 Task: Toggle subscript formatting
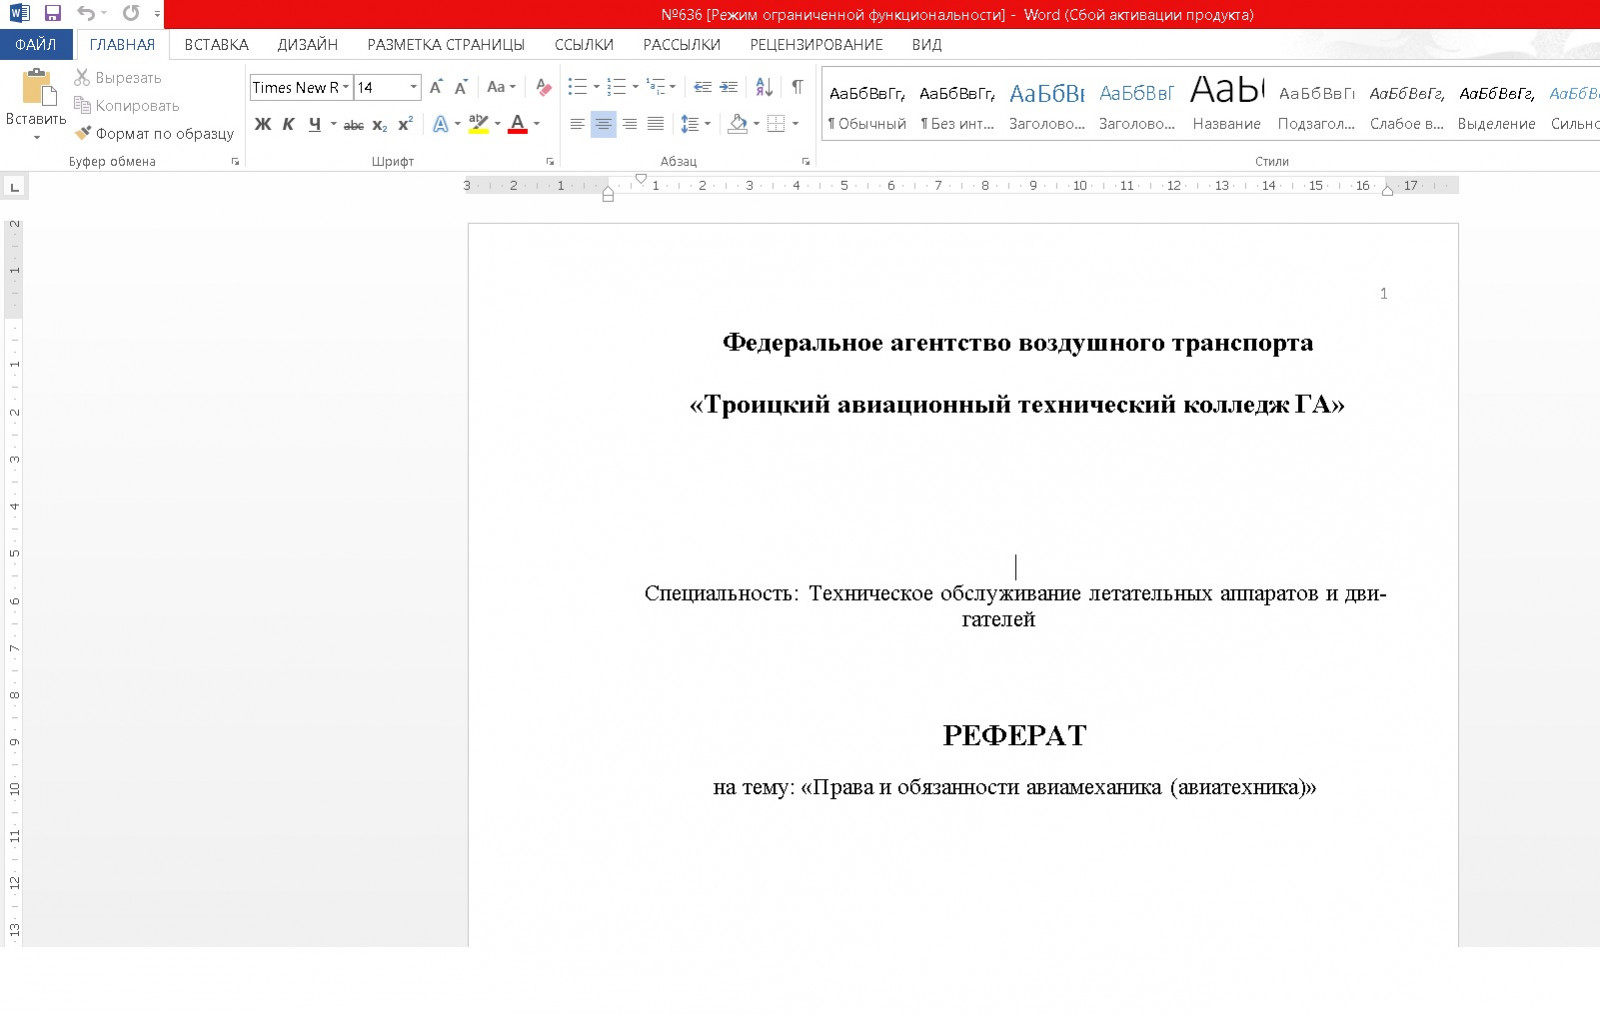point(379,124)
